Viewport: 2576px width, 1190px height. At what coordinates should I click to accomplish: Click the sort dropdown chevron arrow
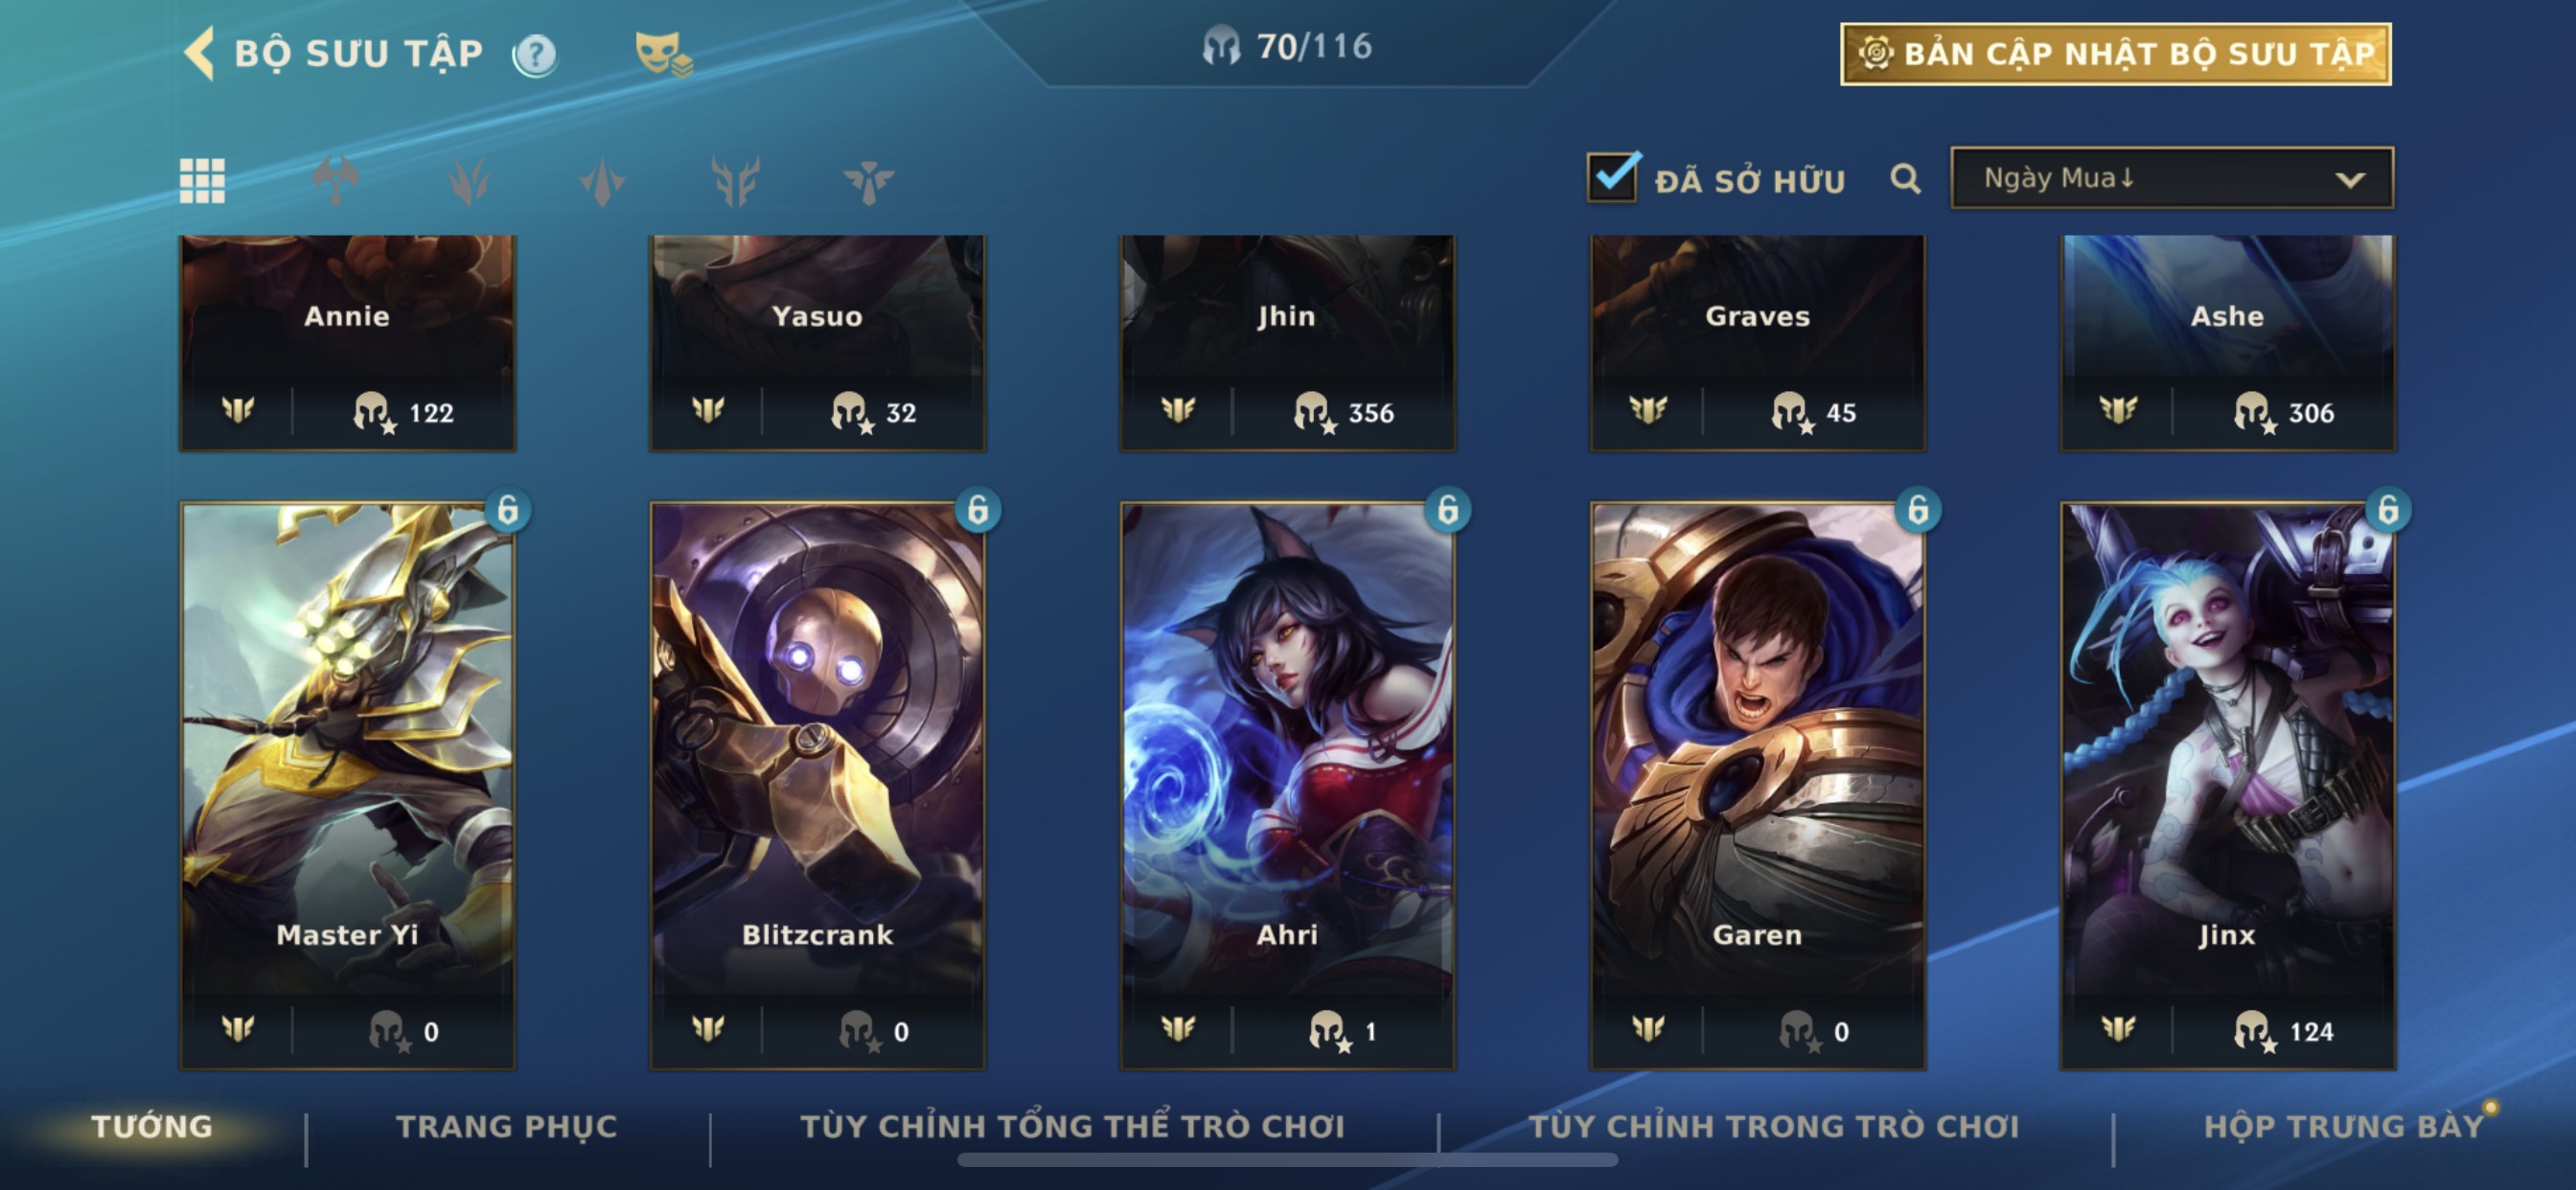(x=2350, y=180)
